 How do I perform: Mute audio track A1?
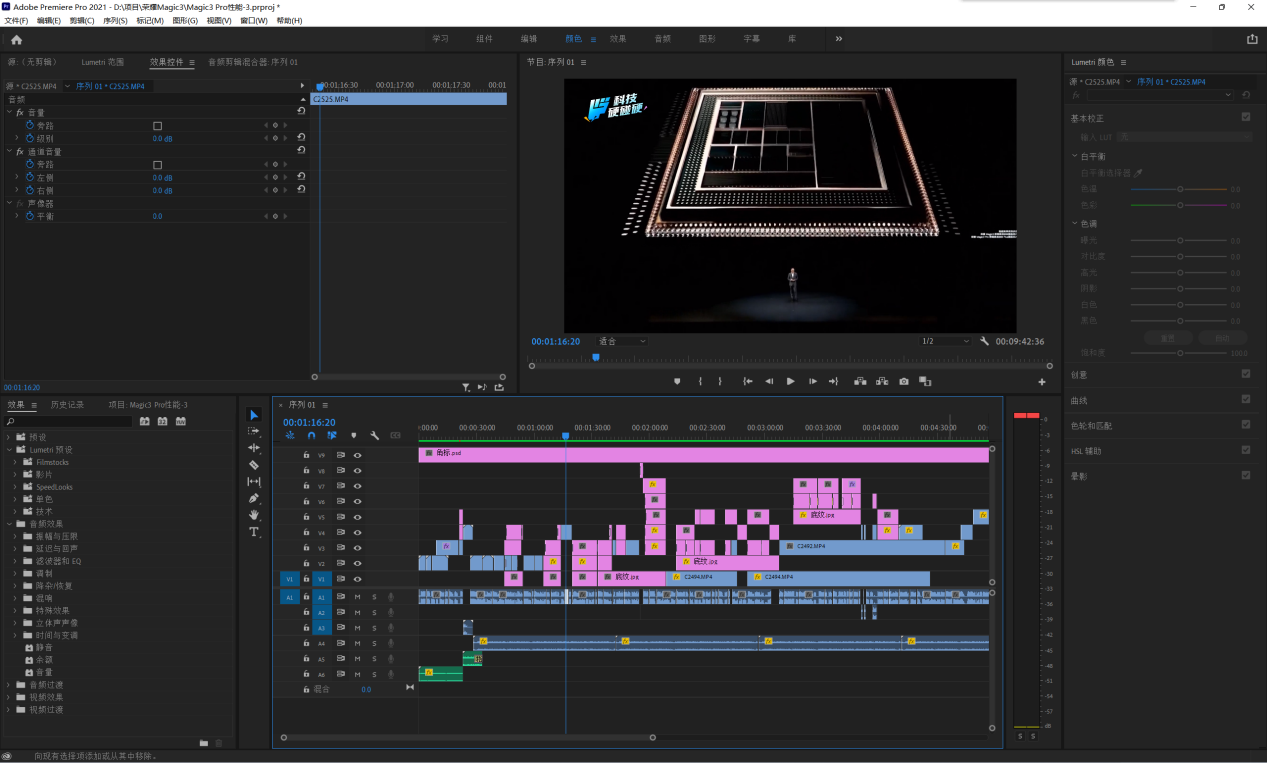tap(357, 597)
